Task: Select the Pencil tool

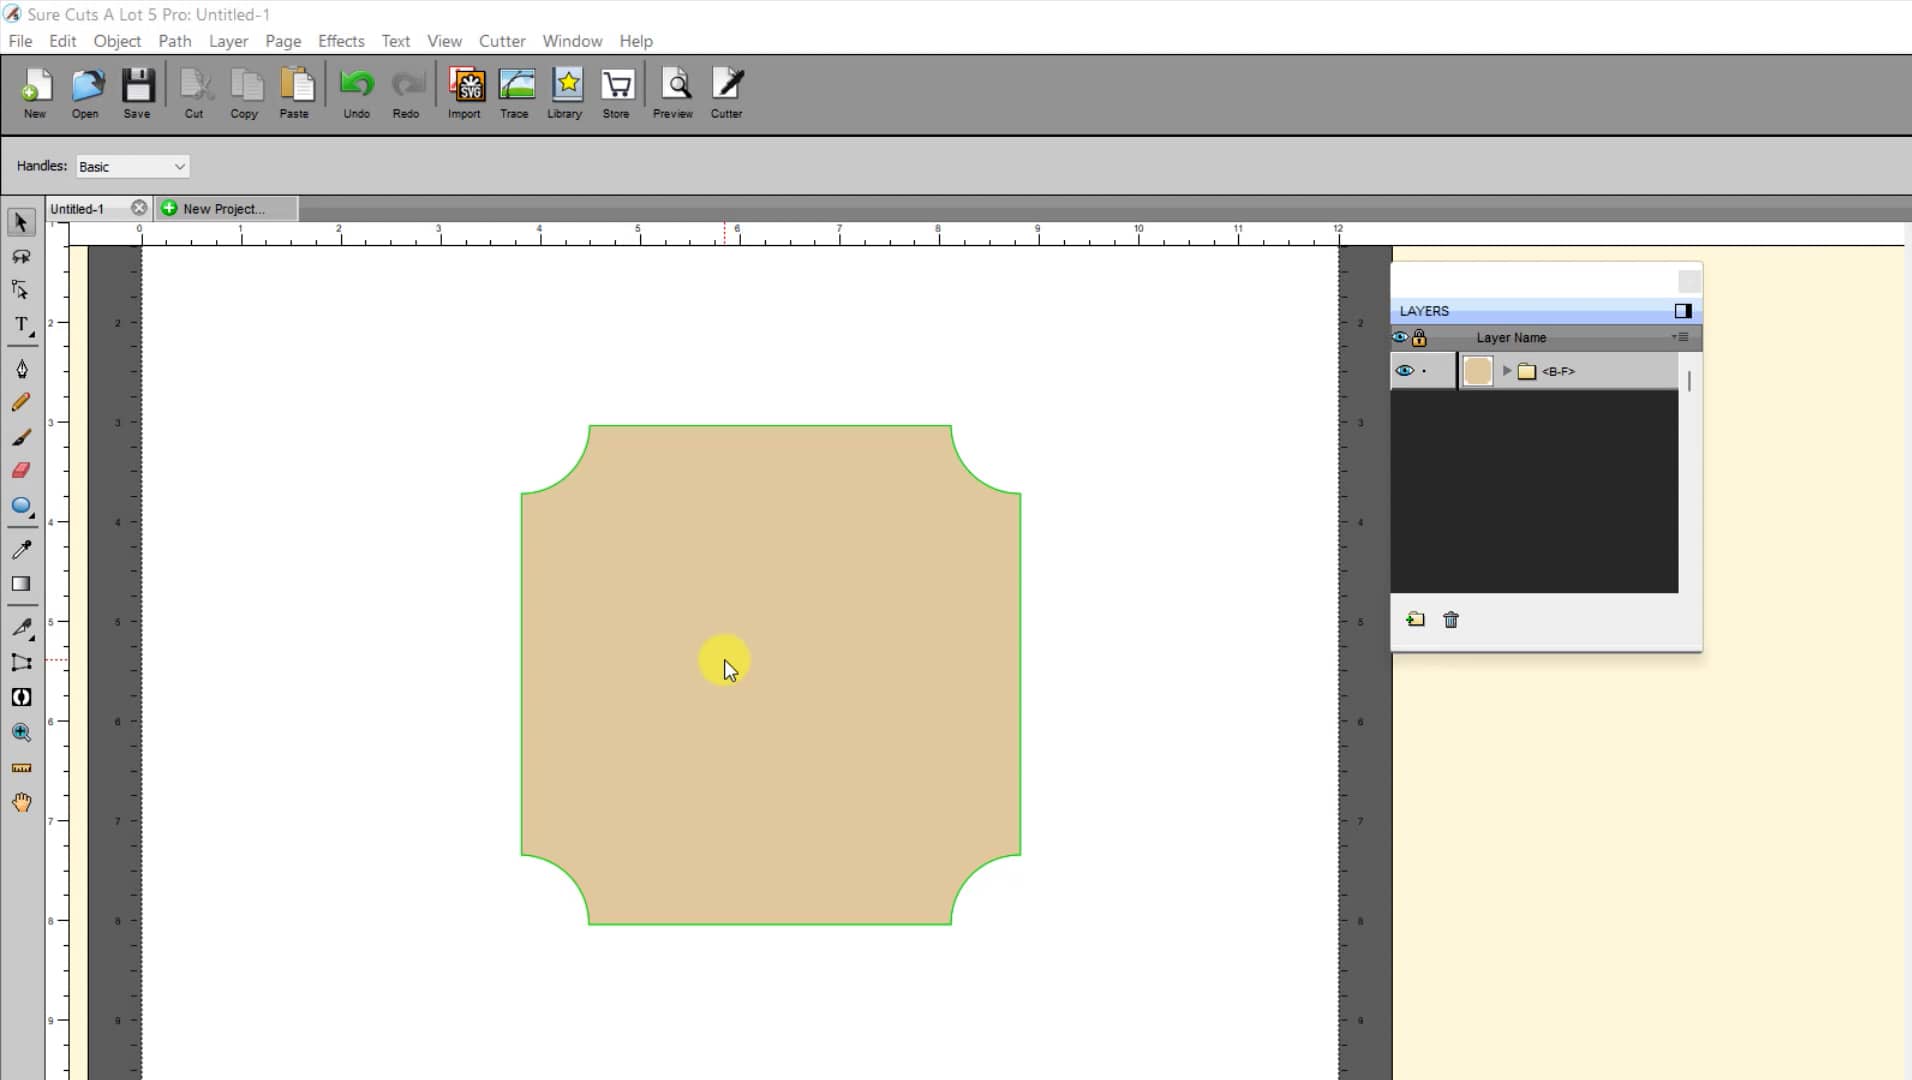Action: 21,401
